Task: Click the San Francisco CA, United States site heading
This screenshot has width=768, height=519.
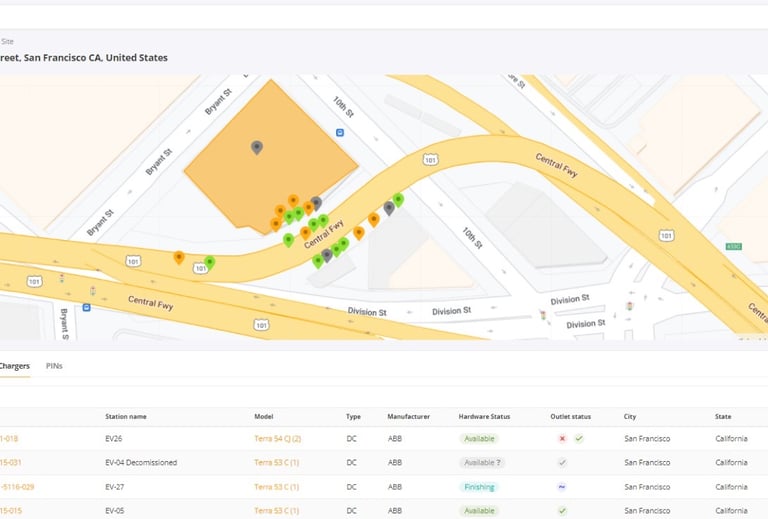Action: pos(84,58)
